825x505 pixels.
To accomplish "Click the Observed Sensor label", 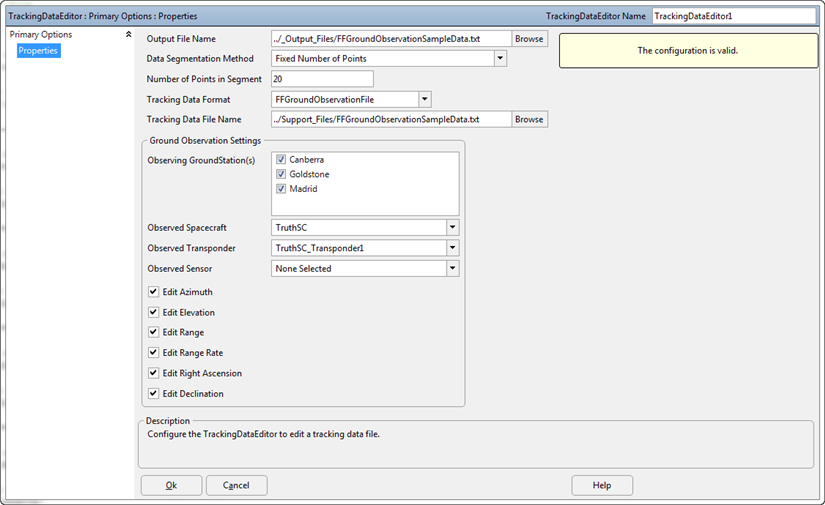I will (x=179, y=269).
